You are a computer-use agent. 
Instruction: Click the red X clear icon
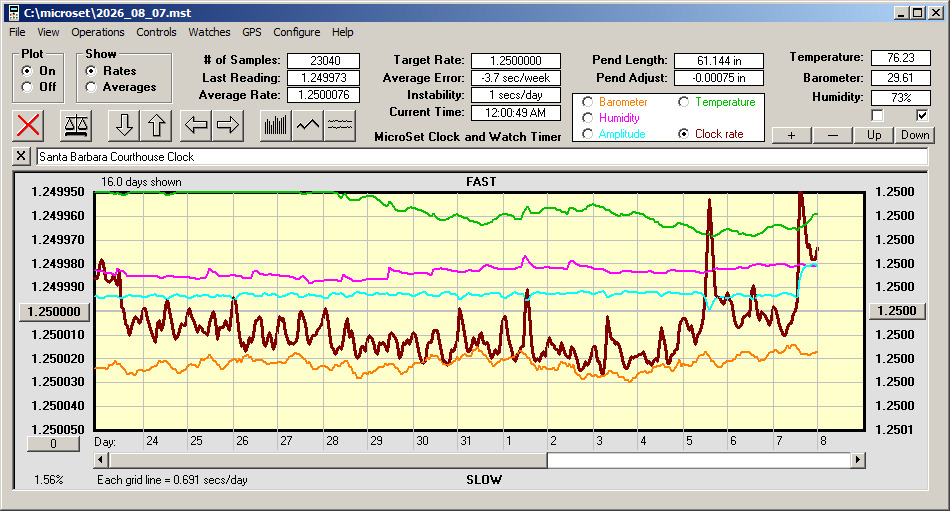point(28,125)
